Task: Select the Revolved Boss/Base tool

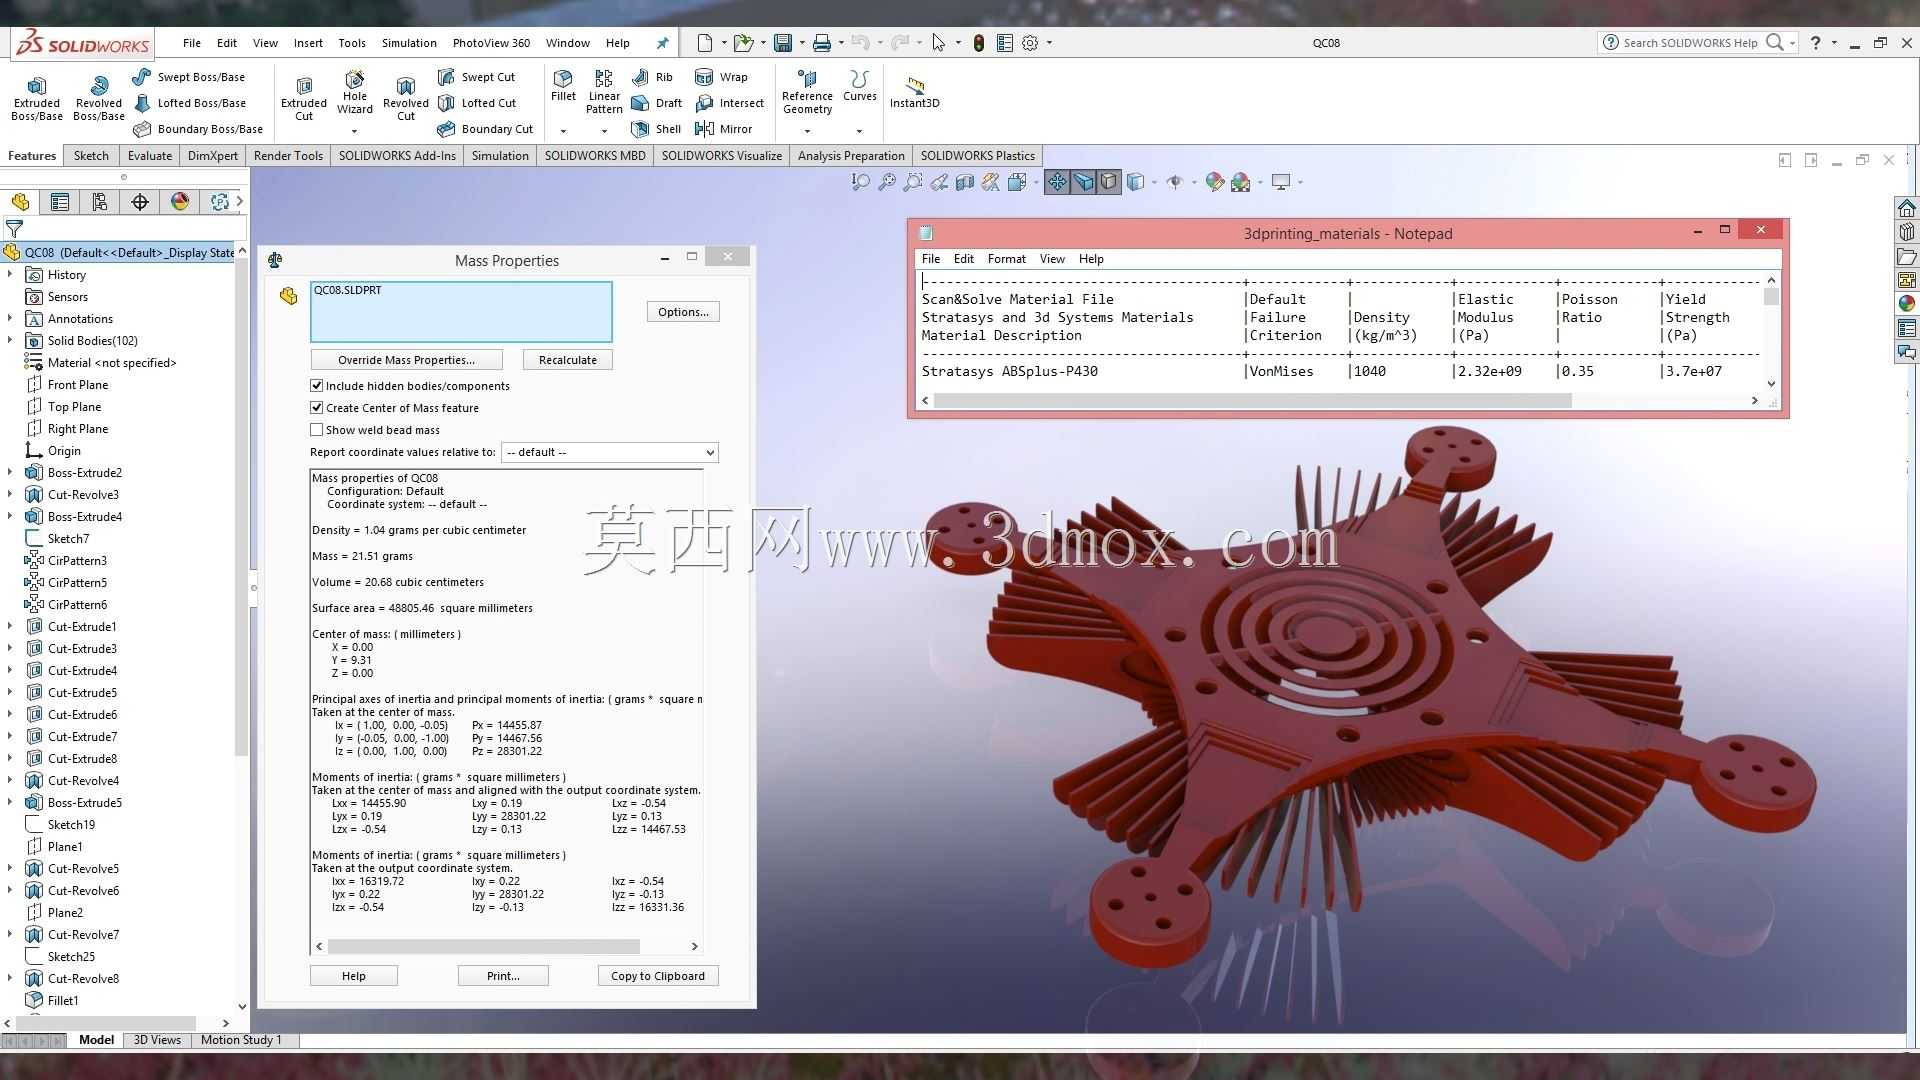Action: tap(99, 98)
